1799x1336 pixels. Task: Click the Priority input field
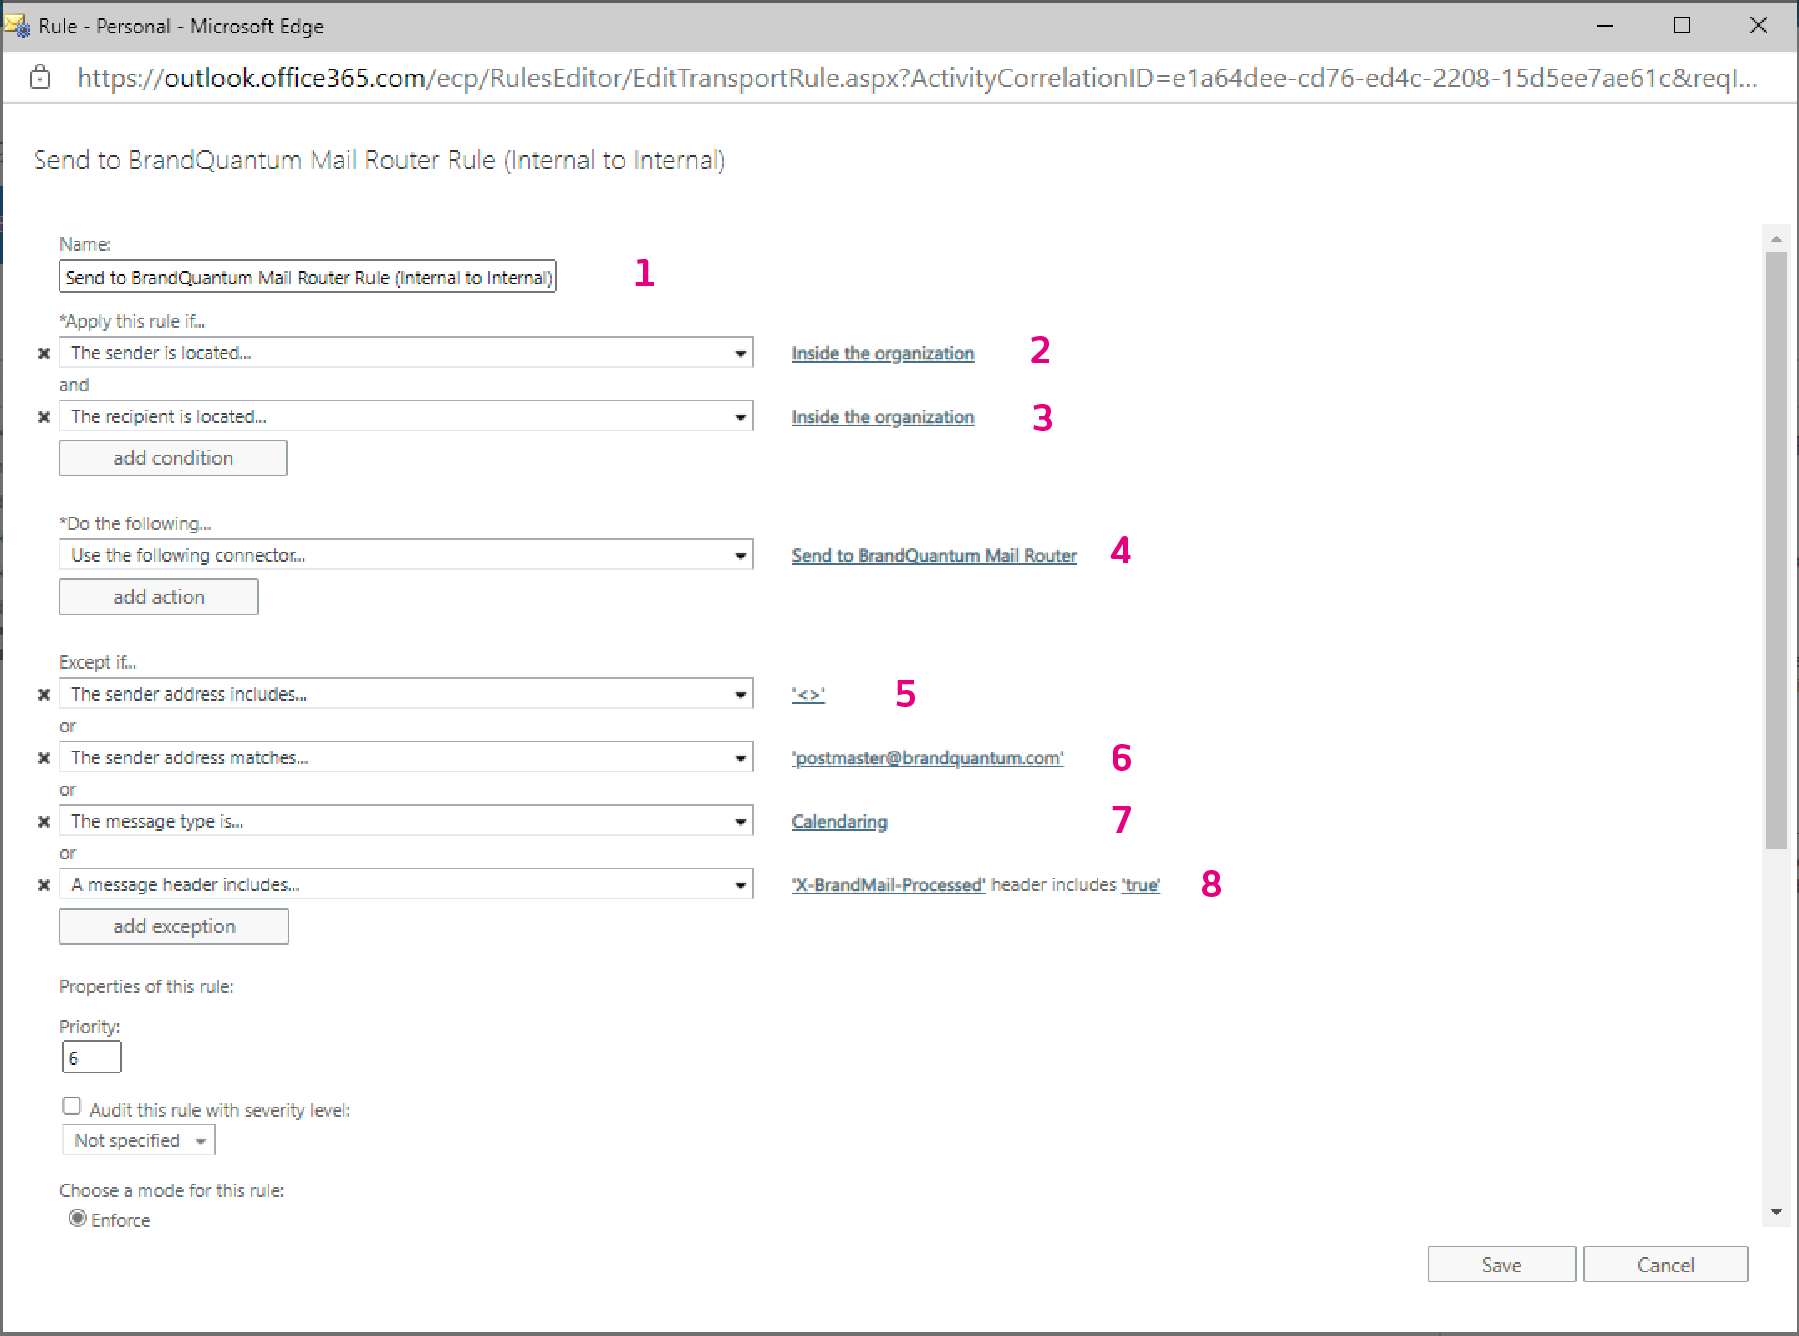pos(92,1057)
